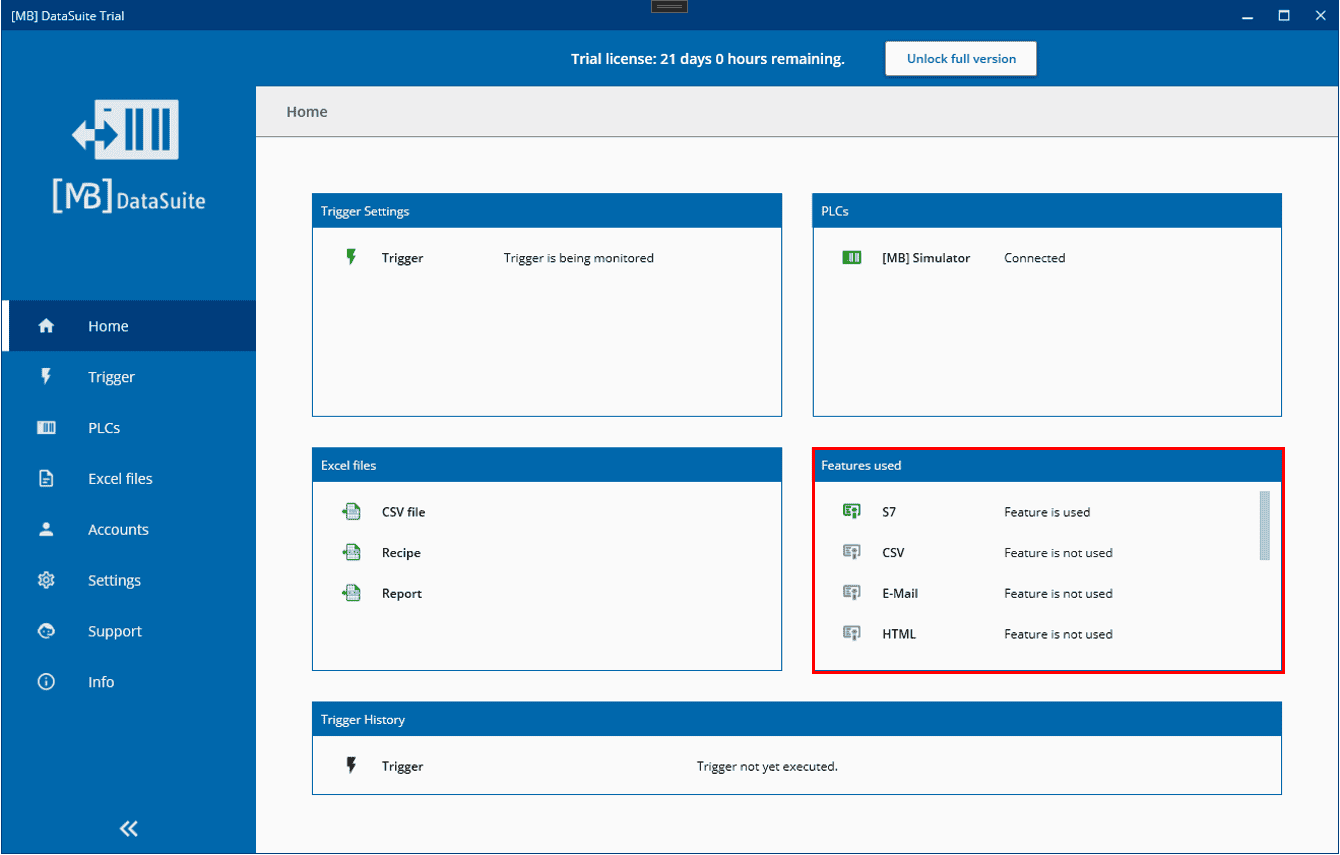This screenshot has width=1340, height=855.
Task: Open the Settings page label
Action: click(x=114, y=581)
